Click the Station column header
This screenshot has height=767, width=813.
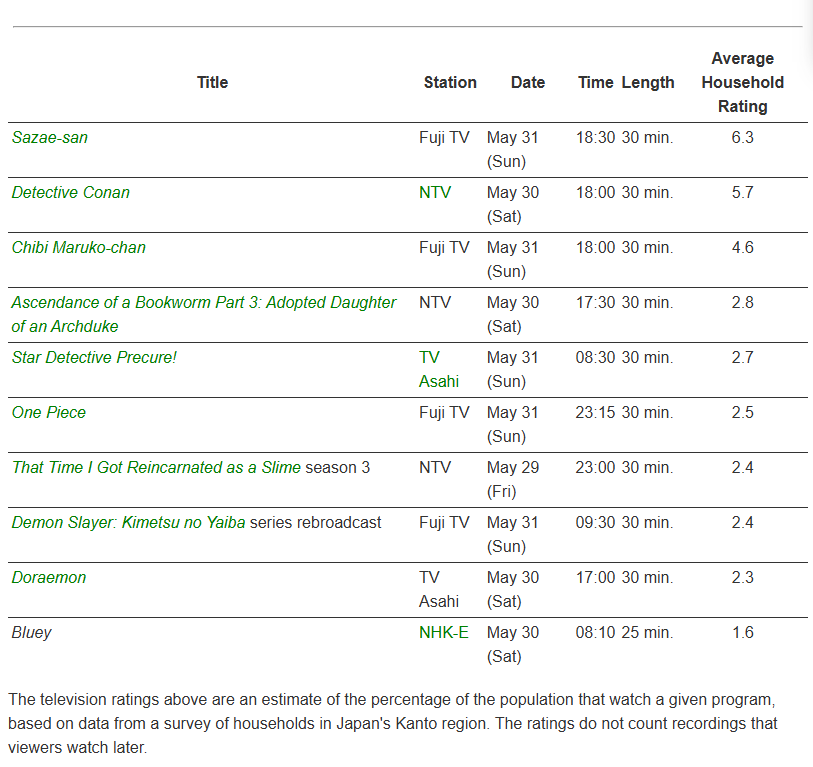click(x=450, y=82)
